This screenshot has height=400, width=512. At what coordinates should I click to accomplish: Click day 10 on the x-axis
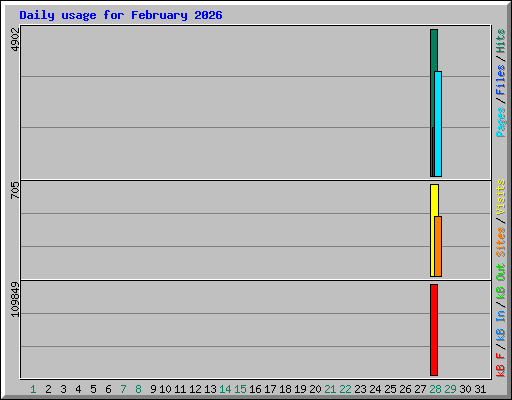click(165, 389)
